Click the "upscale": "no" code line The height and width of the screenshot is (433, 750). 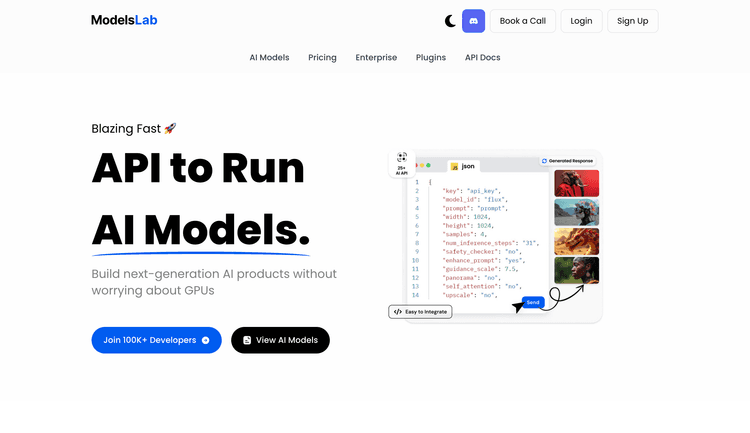click(x=470, y=295)
